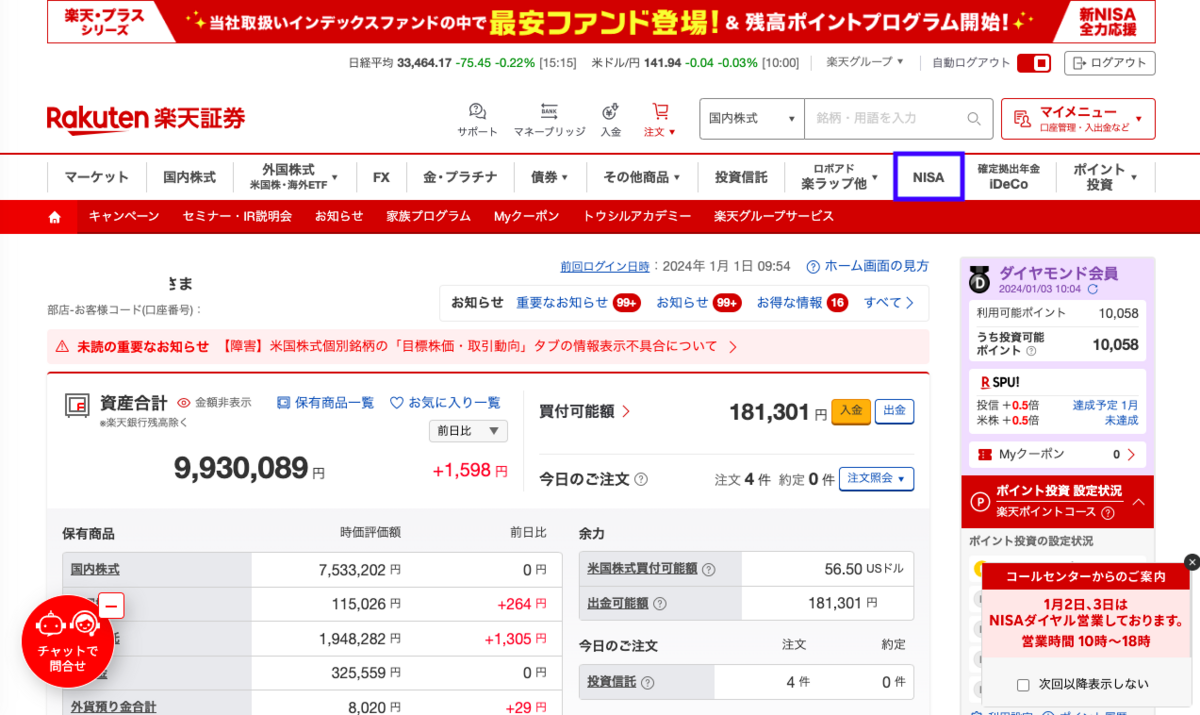
Task: Go to 家族プログラム in the red bar
Action: pyautogui.click(x=429, y=216)
